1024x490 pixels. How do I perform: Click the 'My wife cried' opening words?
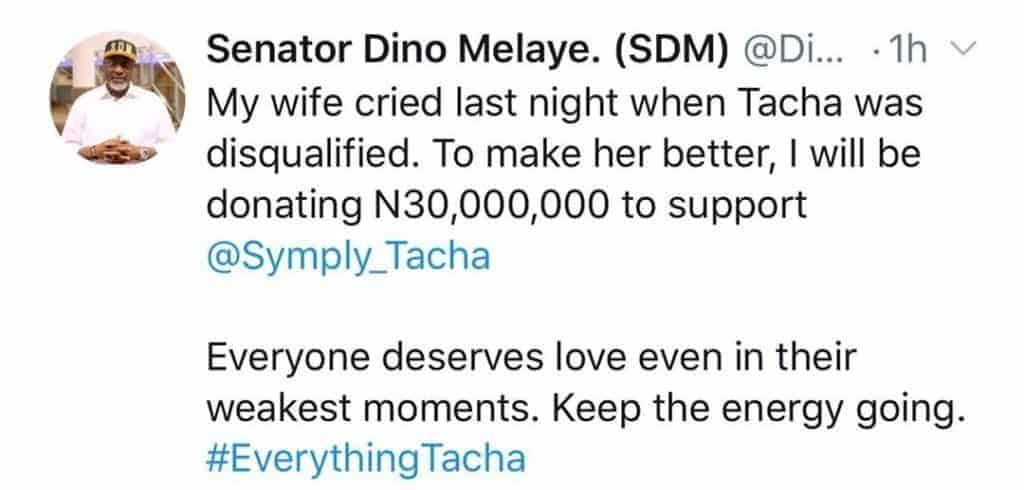(302, 104)
